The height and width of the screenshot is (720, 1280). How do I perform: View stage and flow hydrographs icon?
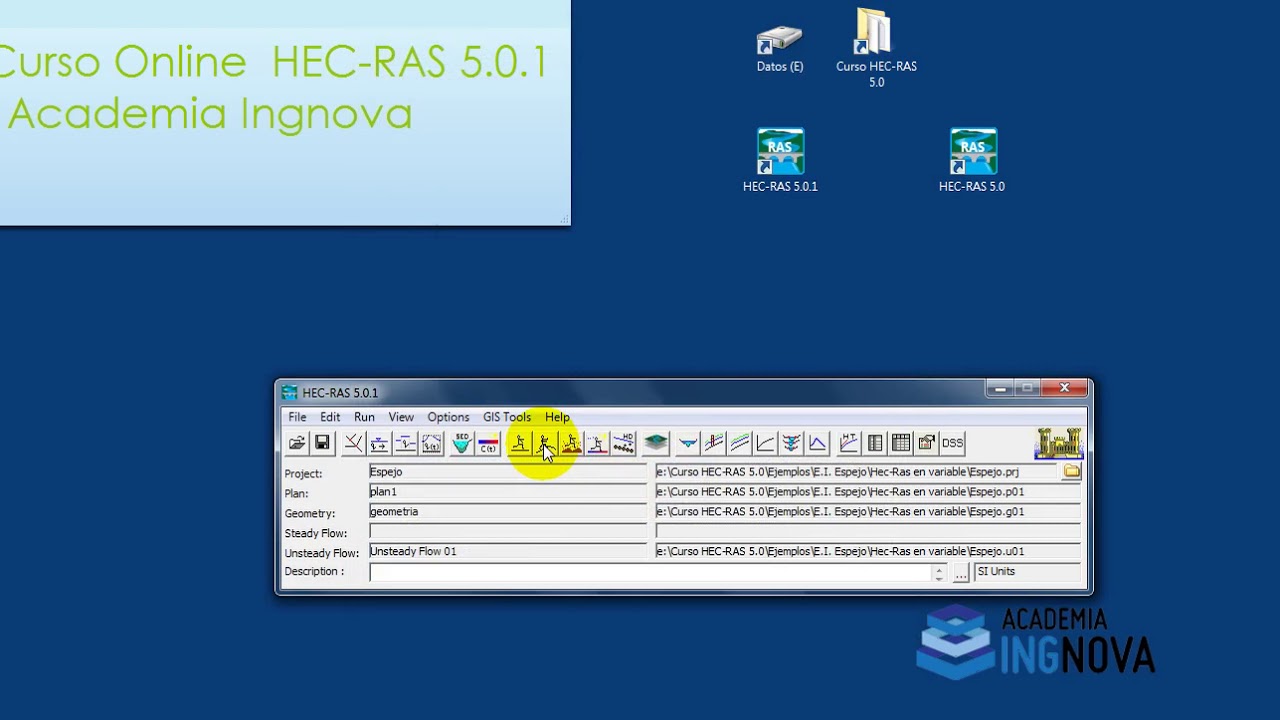(818, 443)
